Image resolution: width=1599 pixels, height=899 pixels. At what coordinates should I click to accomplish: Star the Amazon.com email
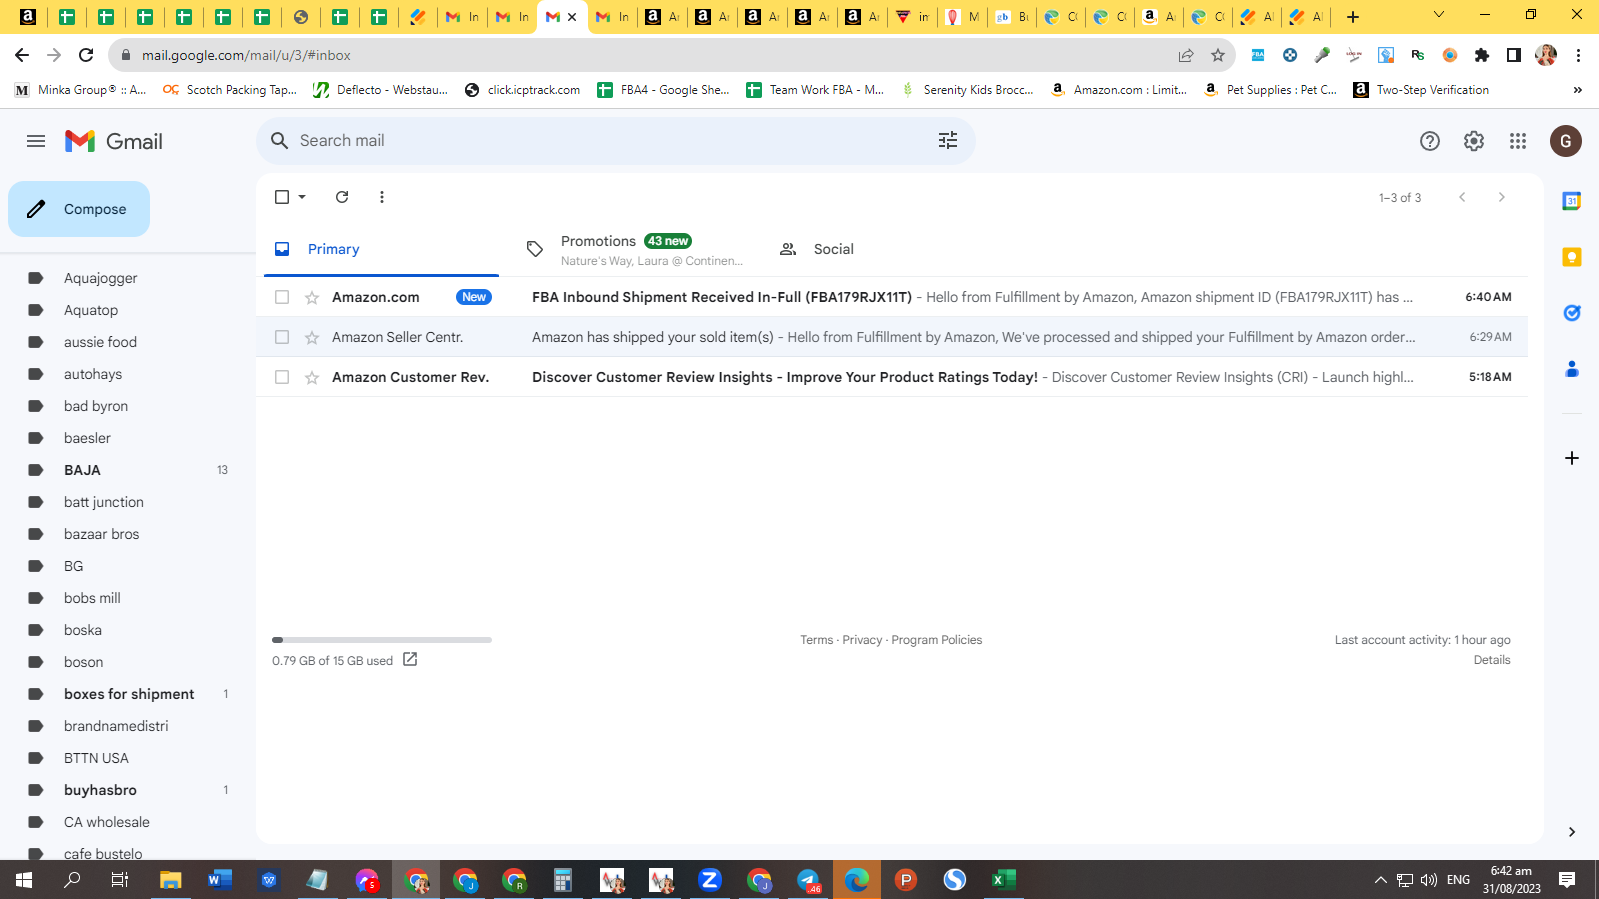[312, 297]
